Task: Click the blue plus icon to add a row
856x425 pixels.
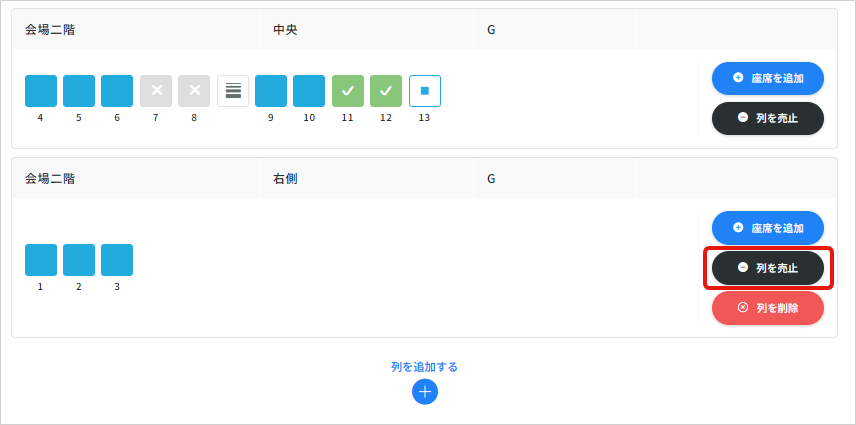Action: pyautogui.click(x=425, y=392)
